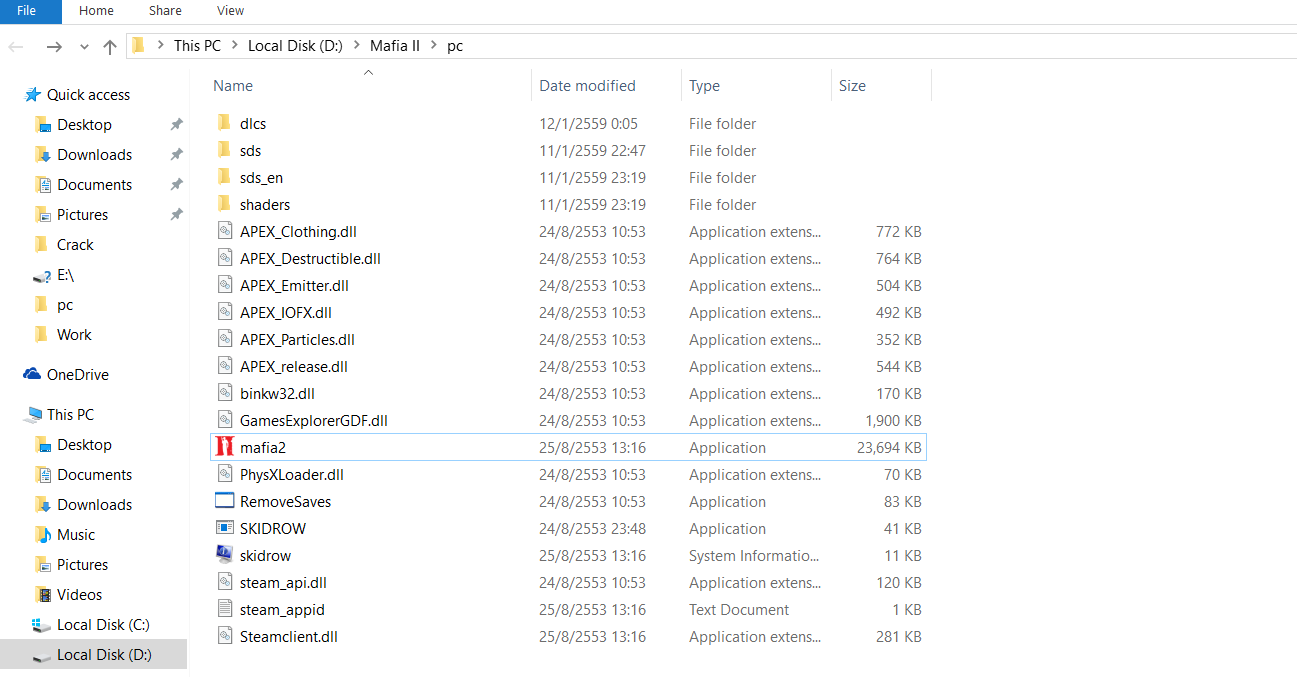
Task: Click the pc segment in the address bar
Action: 454,46
